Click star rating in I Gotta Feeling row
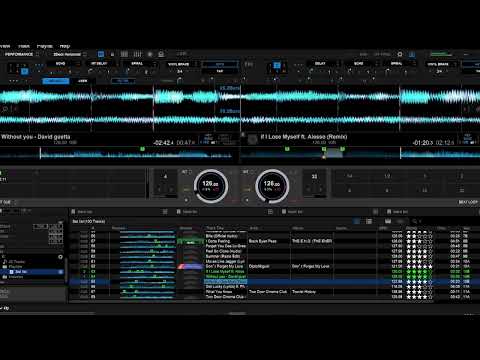Image resolution: width=480 pixels, height=360 pixels. coord(419,241)
